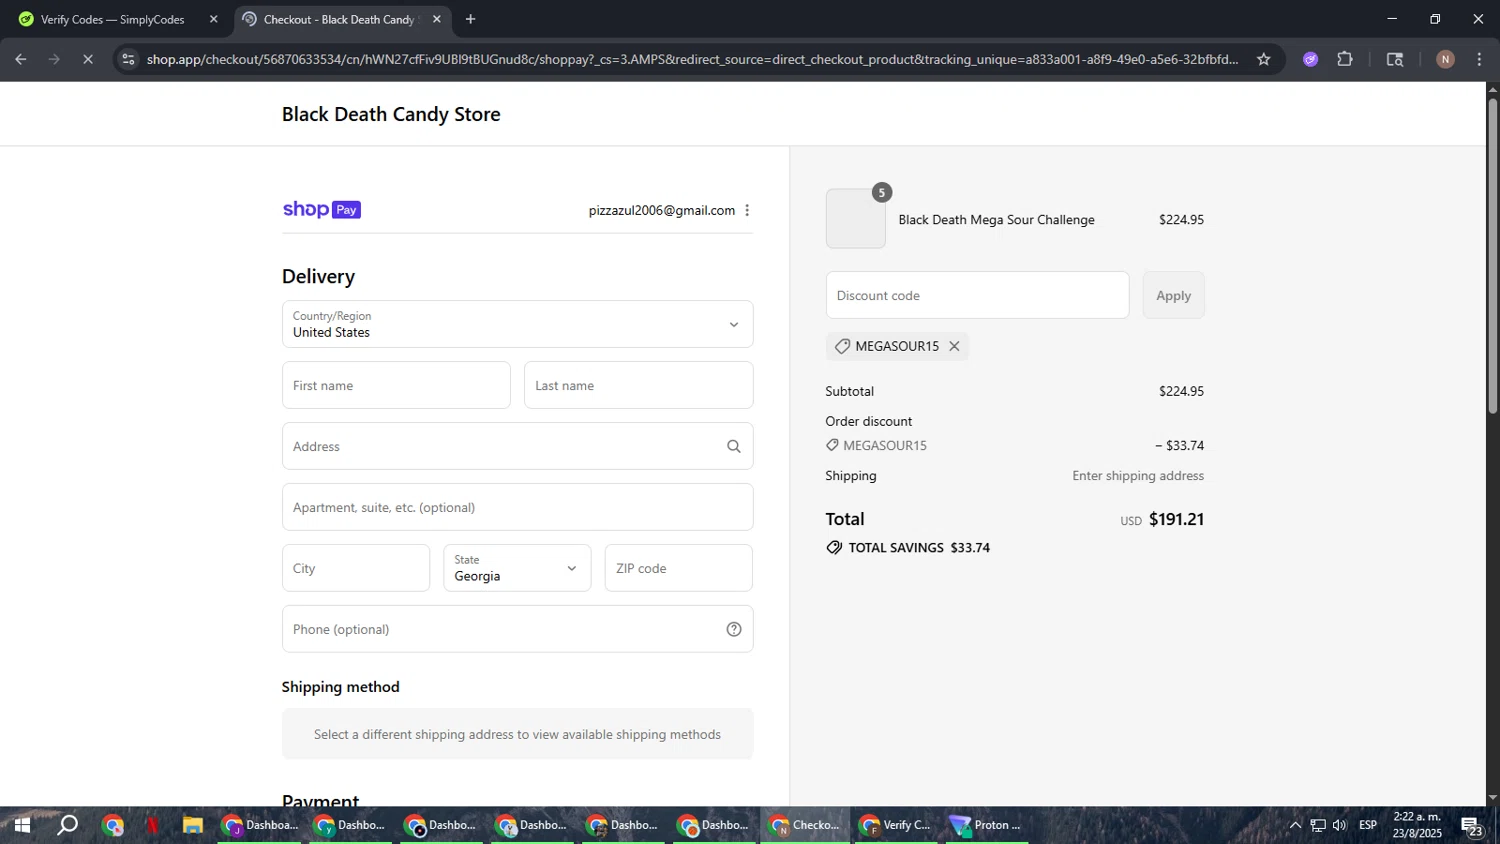
Task: Click the pizzazul2006@gmail.com account email
Action: coord(661,210)
